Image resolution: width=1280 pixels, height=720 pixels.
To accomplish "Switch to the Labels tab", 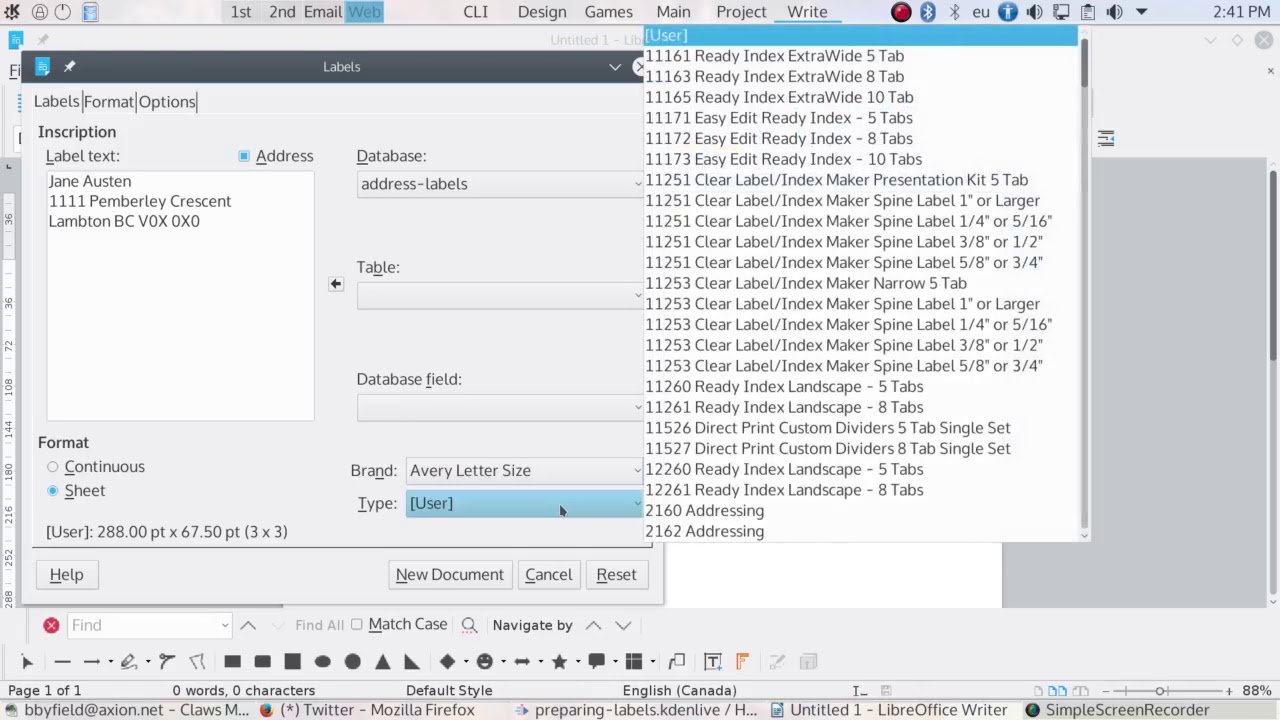I will 56,102.
